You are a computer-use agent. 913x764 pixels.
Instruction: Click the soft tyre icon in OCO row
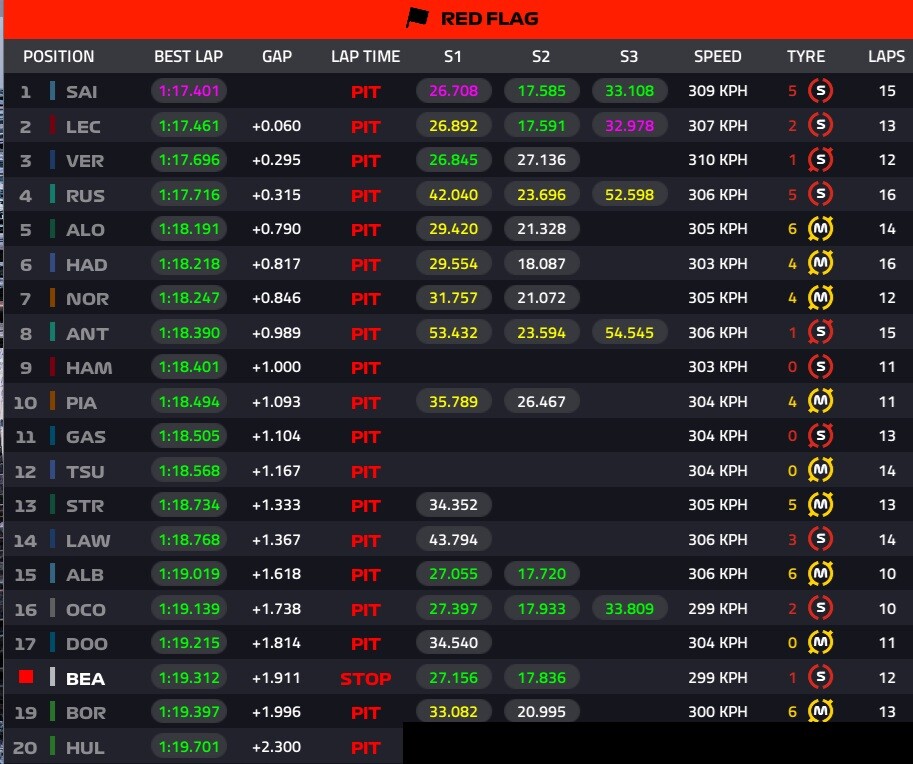coord(820,609)
